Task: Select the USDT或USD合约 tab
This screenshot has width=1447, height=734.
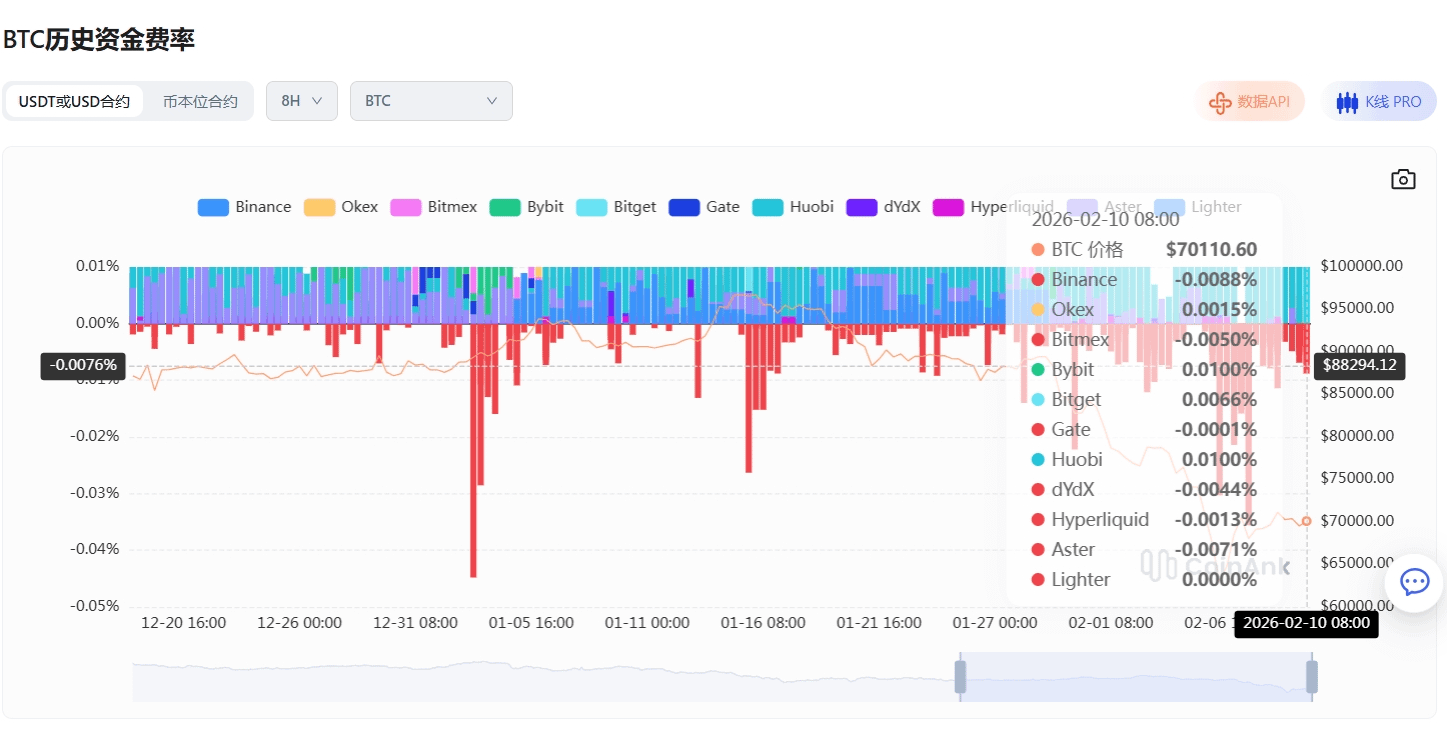Action: 74,101
